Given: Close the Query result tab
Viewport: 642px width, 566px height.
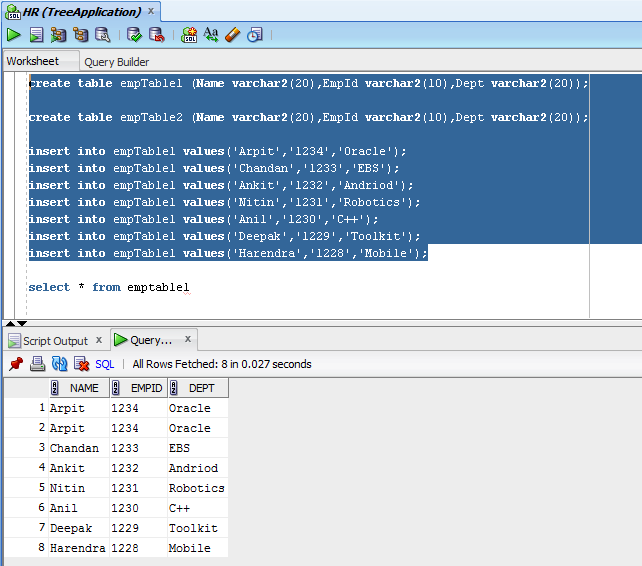Looking at the screenshot, I should 188,339.
